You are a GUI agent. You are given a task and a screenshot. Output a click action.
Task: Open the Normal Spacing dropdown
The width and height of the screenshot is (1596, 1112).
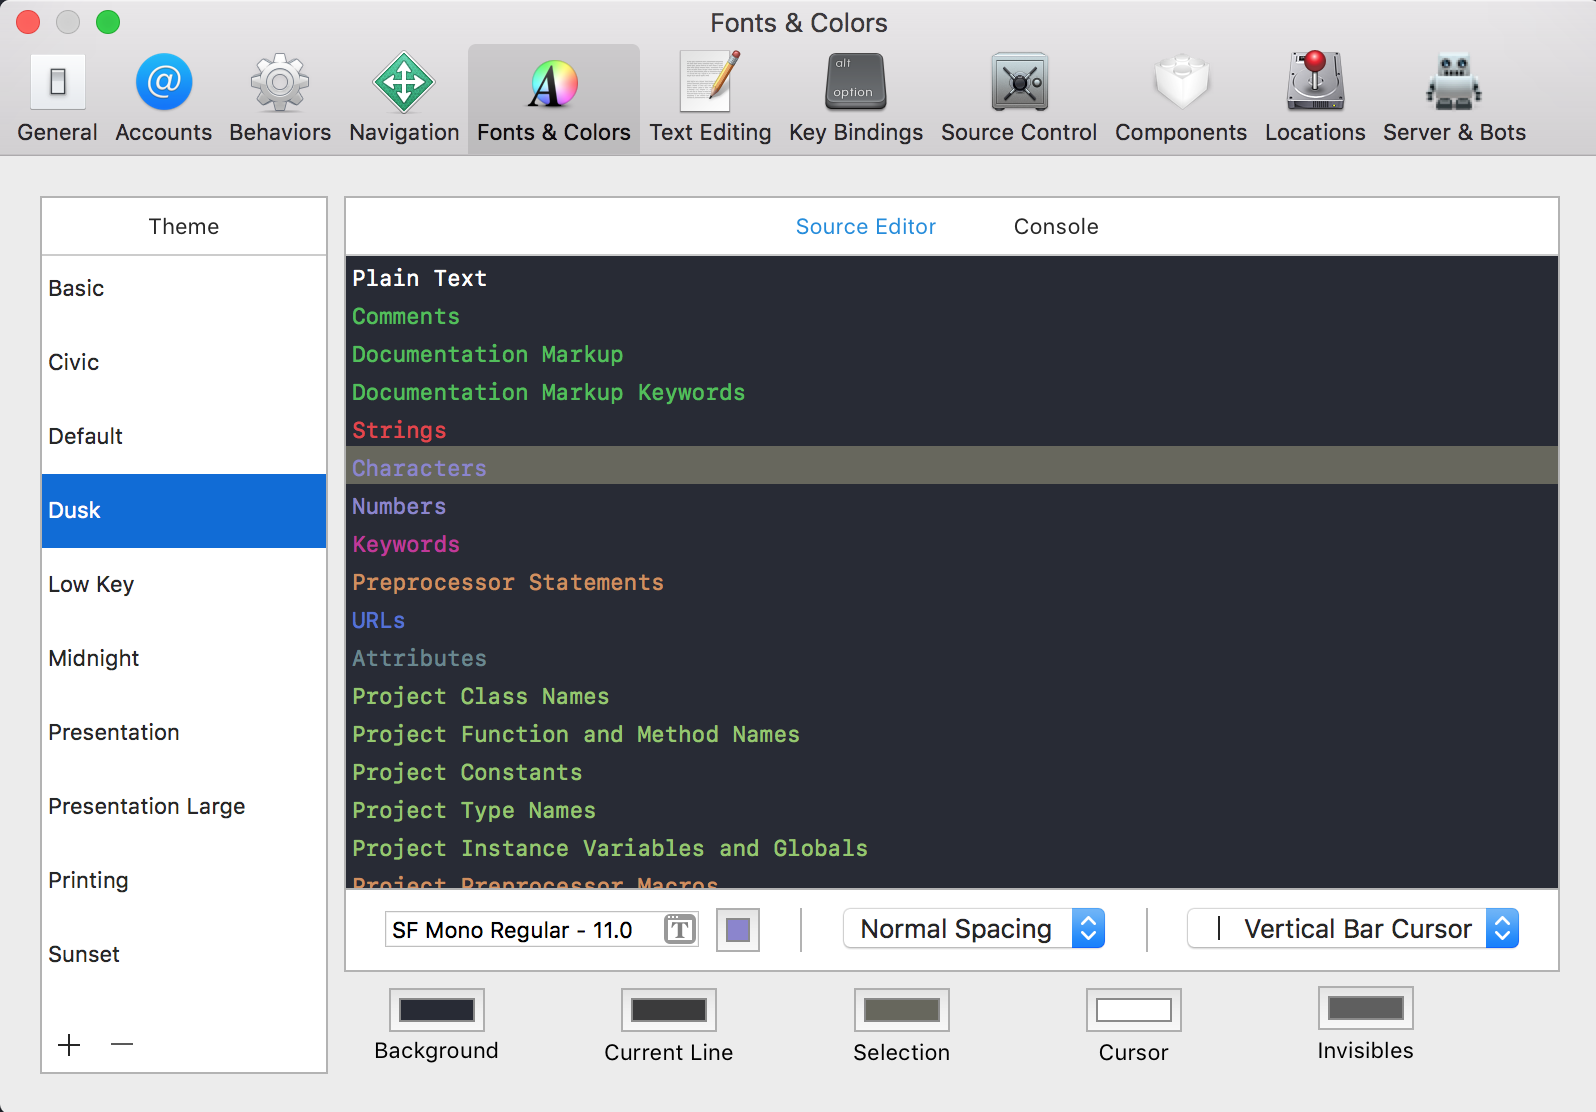coord(974,929)
